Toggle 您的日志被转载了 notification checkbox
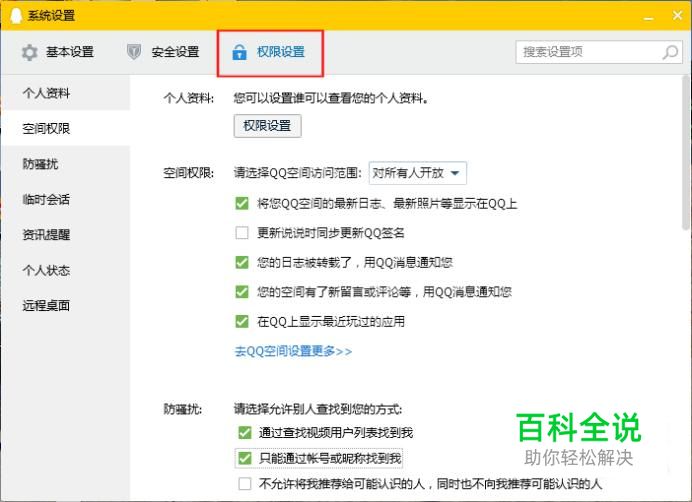 coord(242,262)
